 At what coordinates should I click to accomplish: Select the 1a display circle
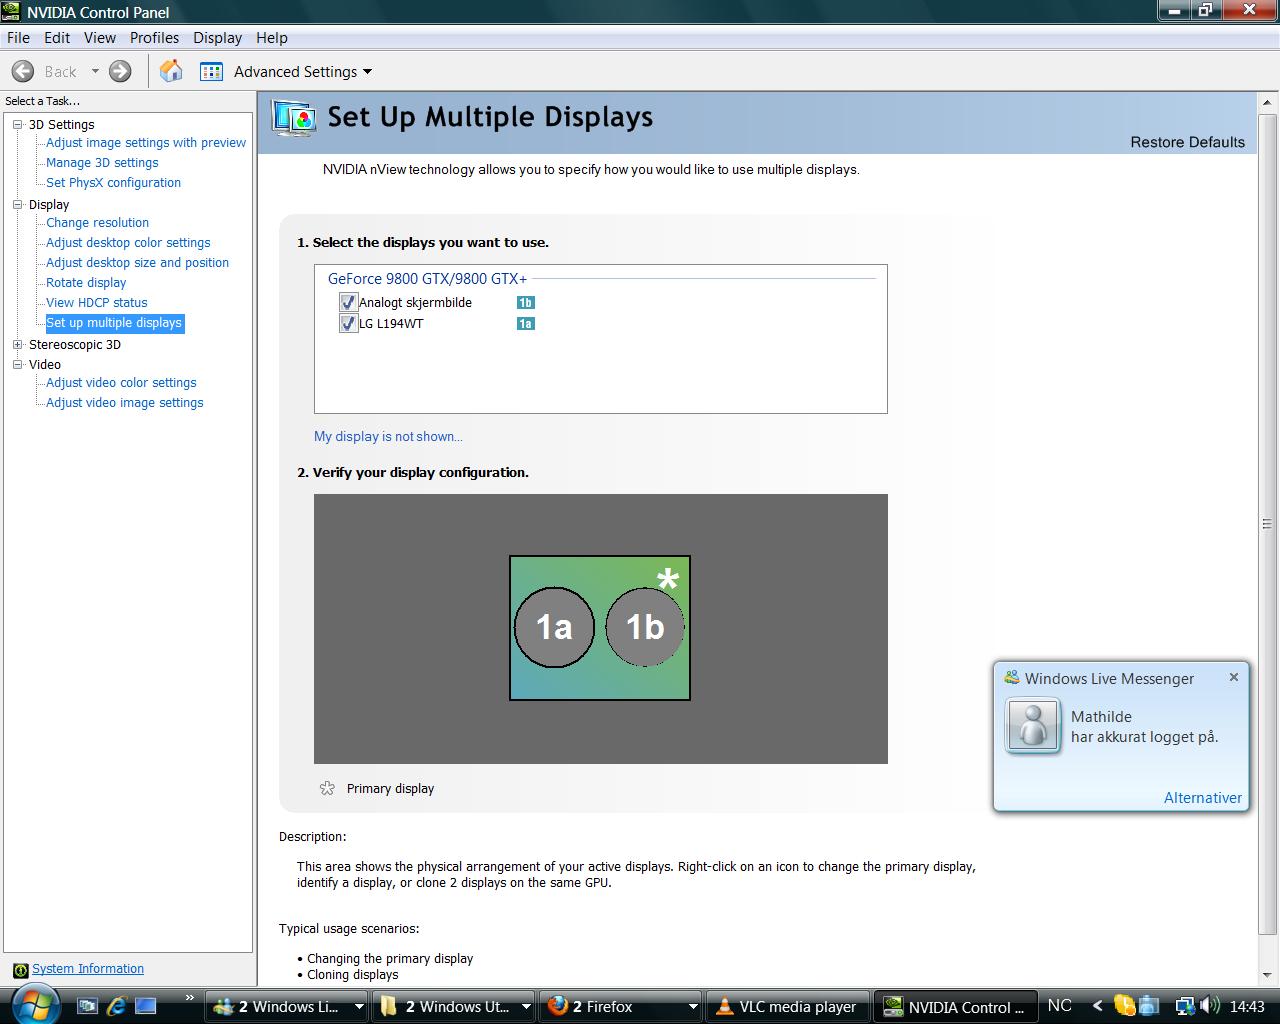[x=554, y=627]
